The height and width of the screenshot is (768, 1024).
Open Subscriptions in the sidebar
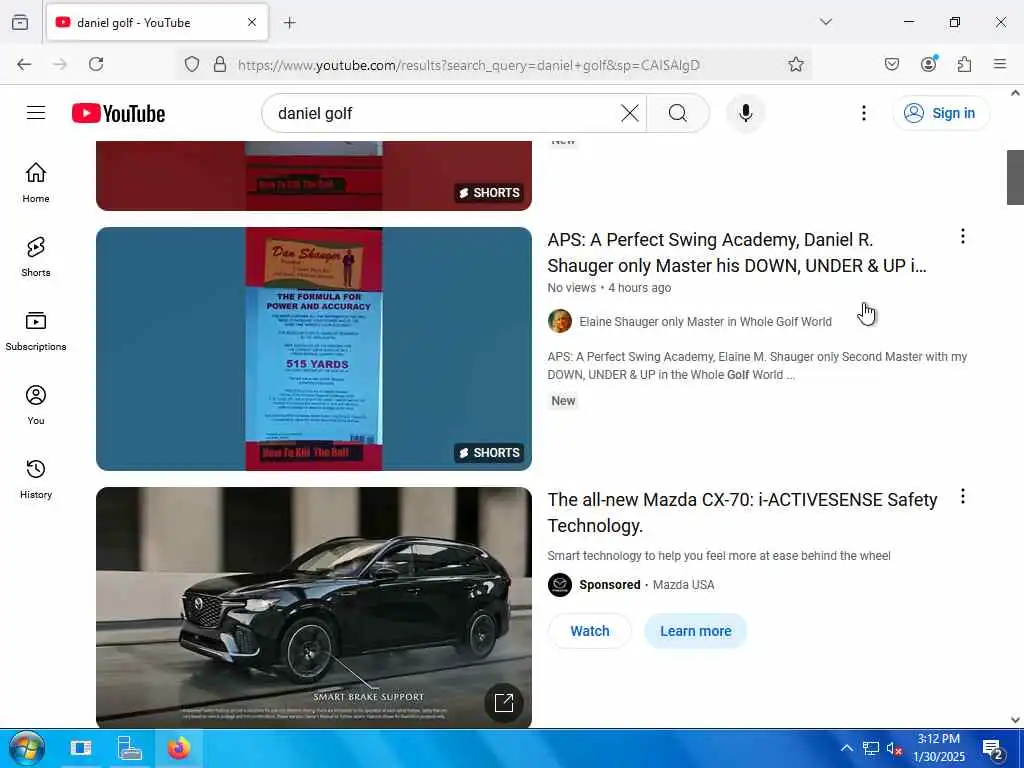(36, 331)
